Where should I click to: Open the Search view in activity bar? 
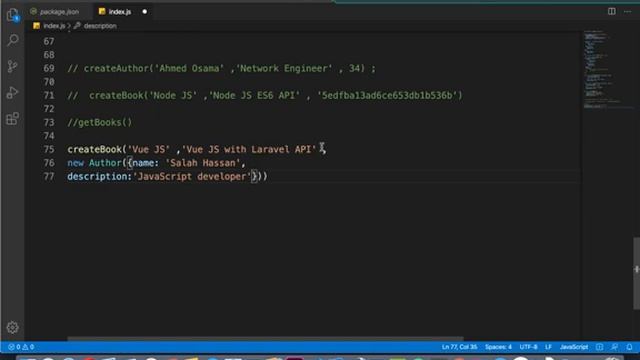(13, 40)
